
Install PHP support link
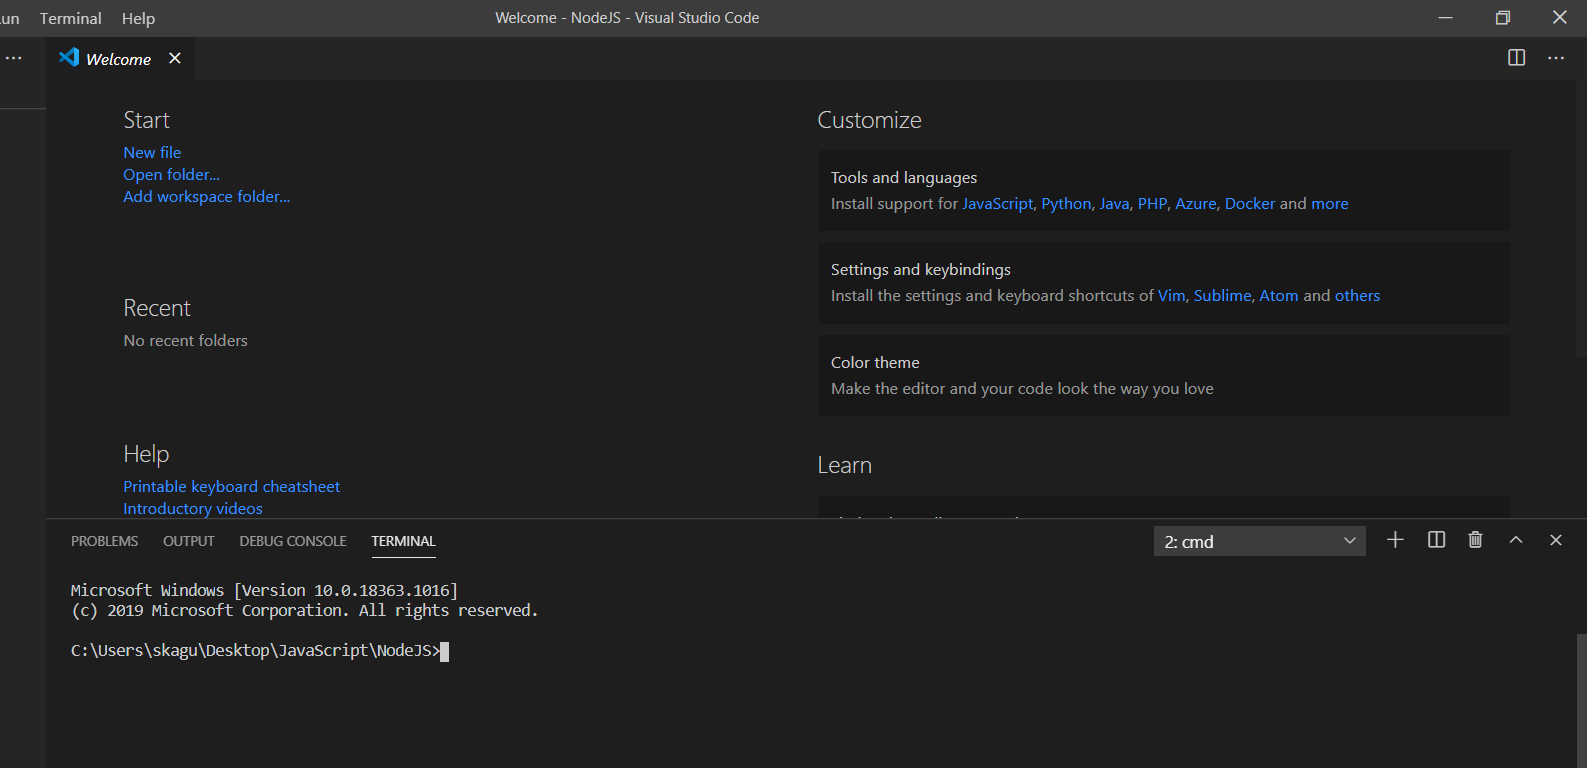[1152, 203]
